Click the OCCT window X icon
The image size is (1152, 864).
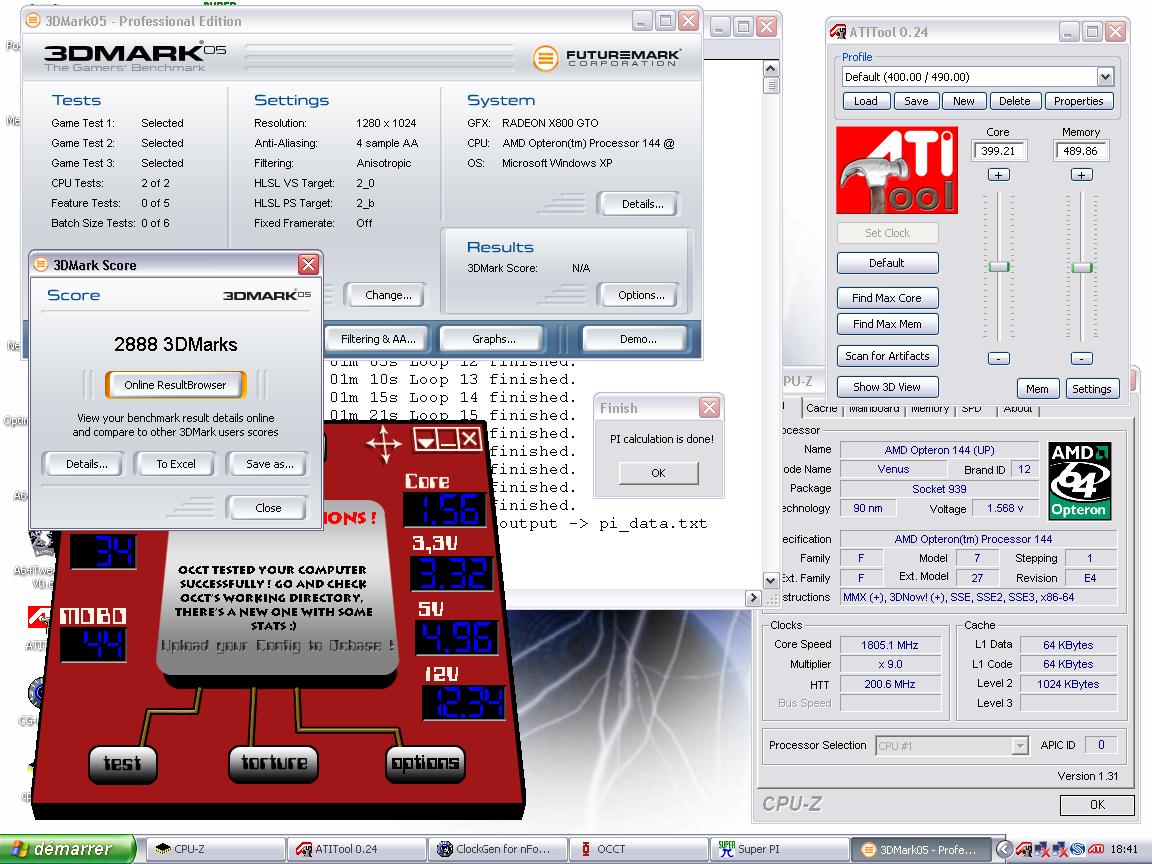pos(469,439)
